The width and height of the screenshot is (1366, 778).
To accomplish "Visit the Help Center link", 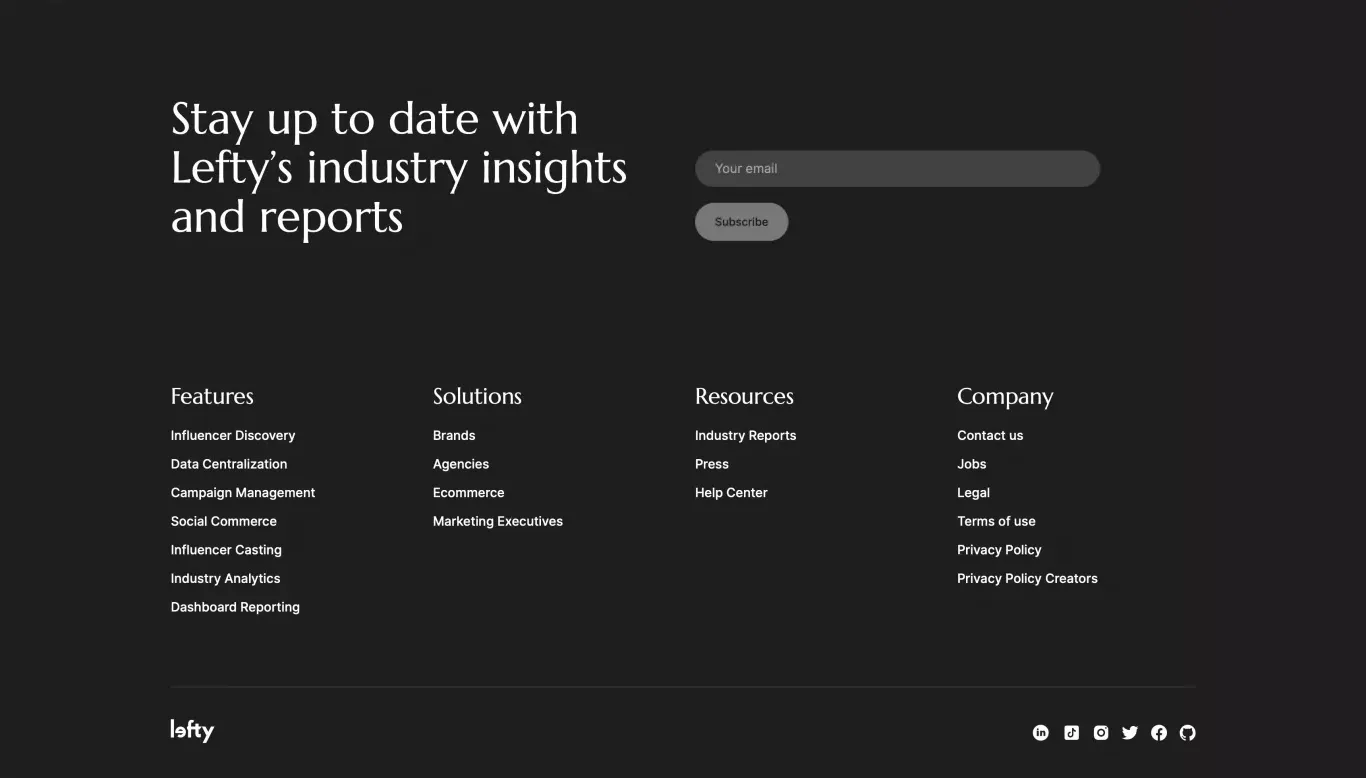I will tap(731, 493).
